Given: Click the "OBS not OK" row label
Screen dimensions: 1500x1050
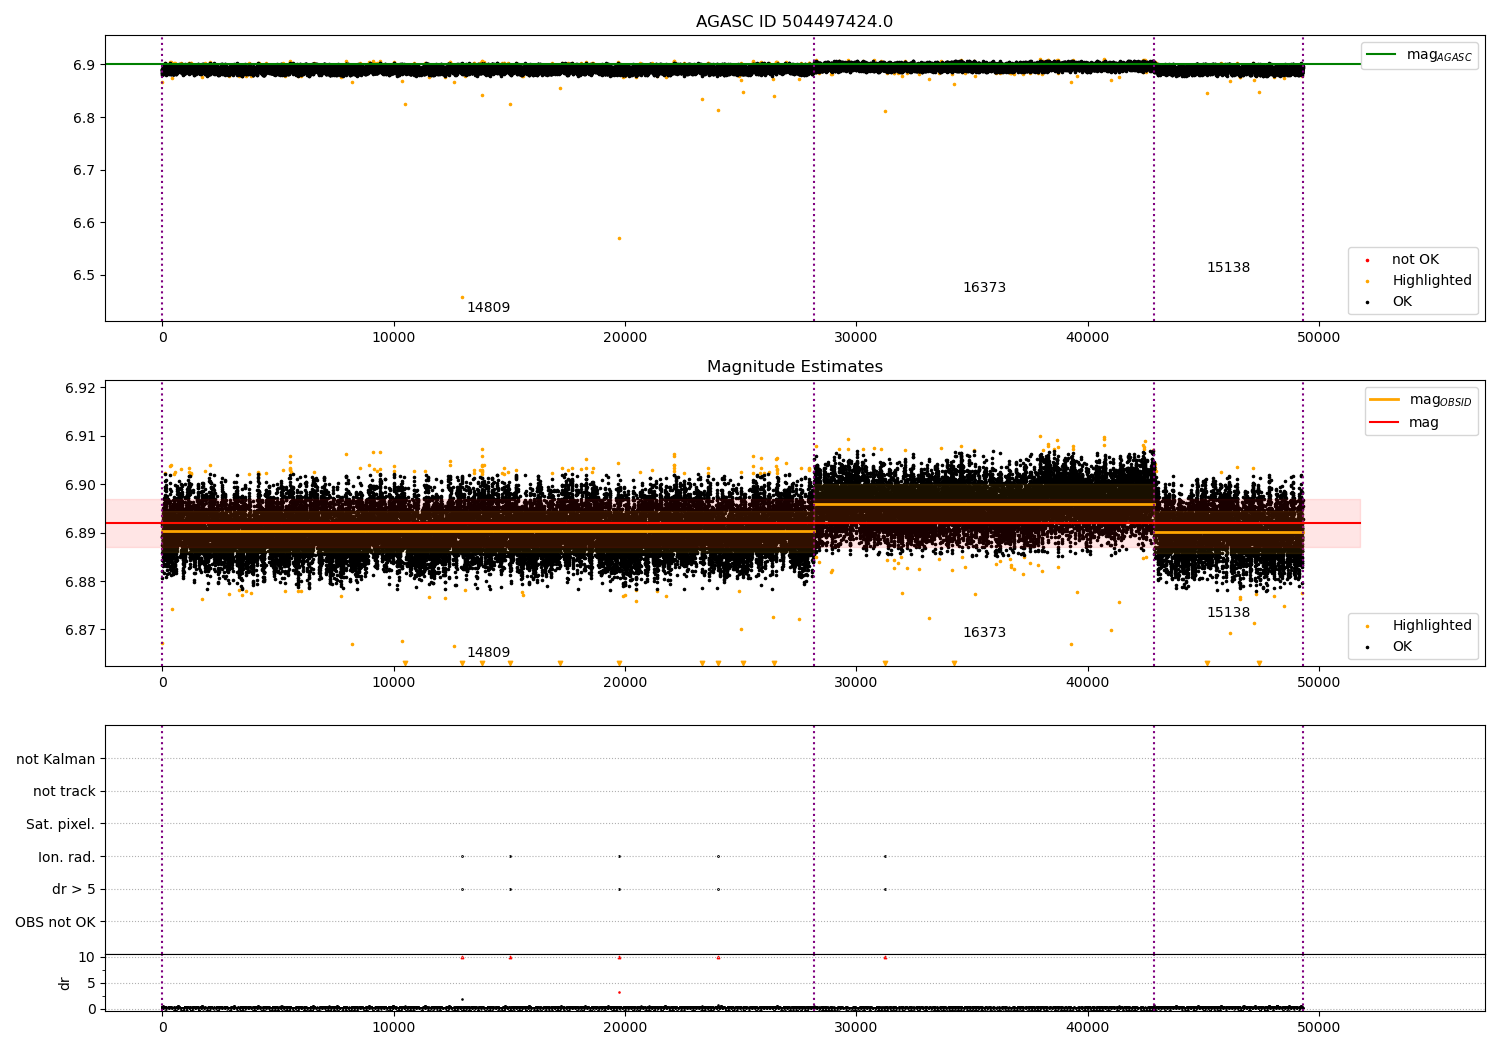Looking at the screenshot, I should pos(55,922).
